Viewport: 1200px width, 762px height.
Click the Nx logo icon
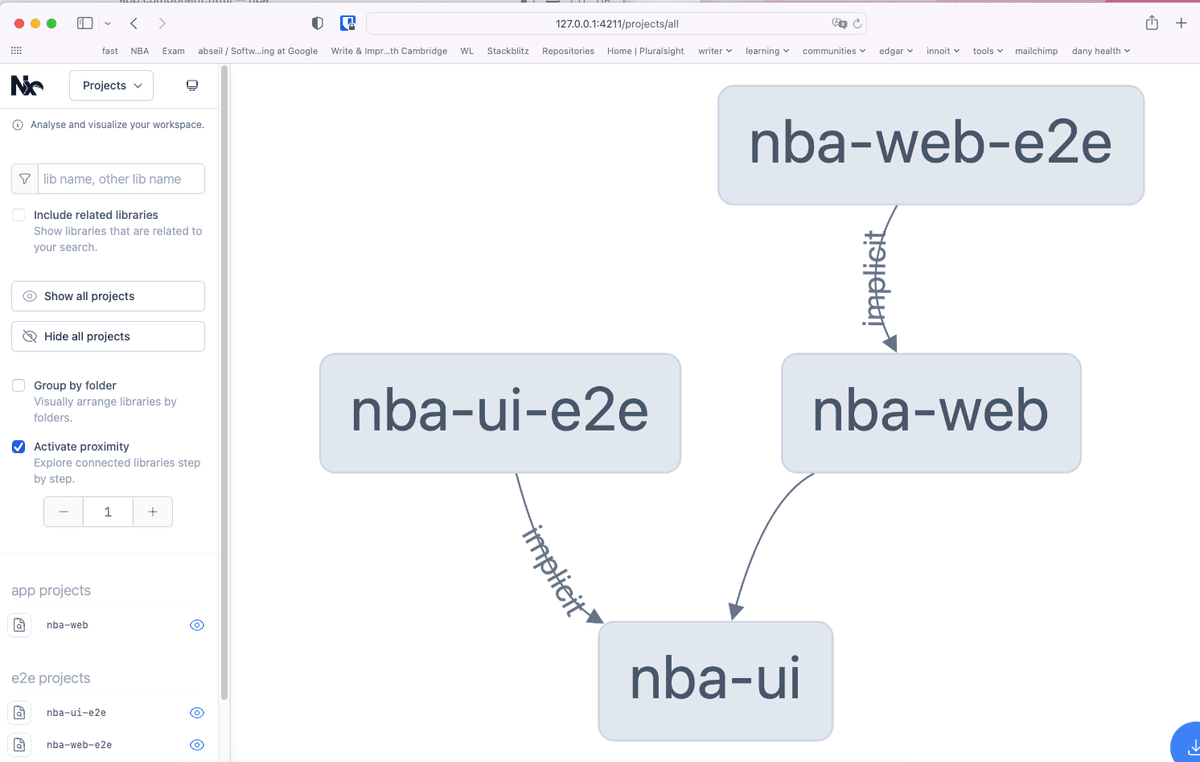coord(27,86)
